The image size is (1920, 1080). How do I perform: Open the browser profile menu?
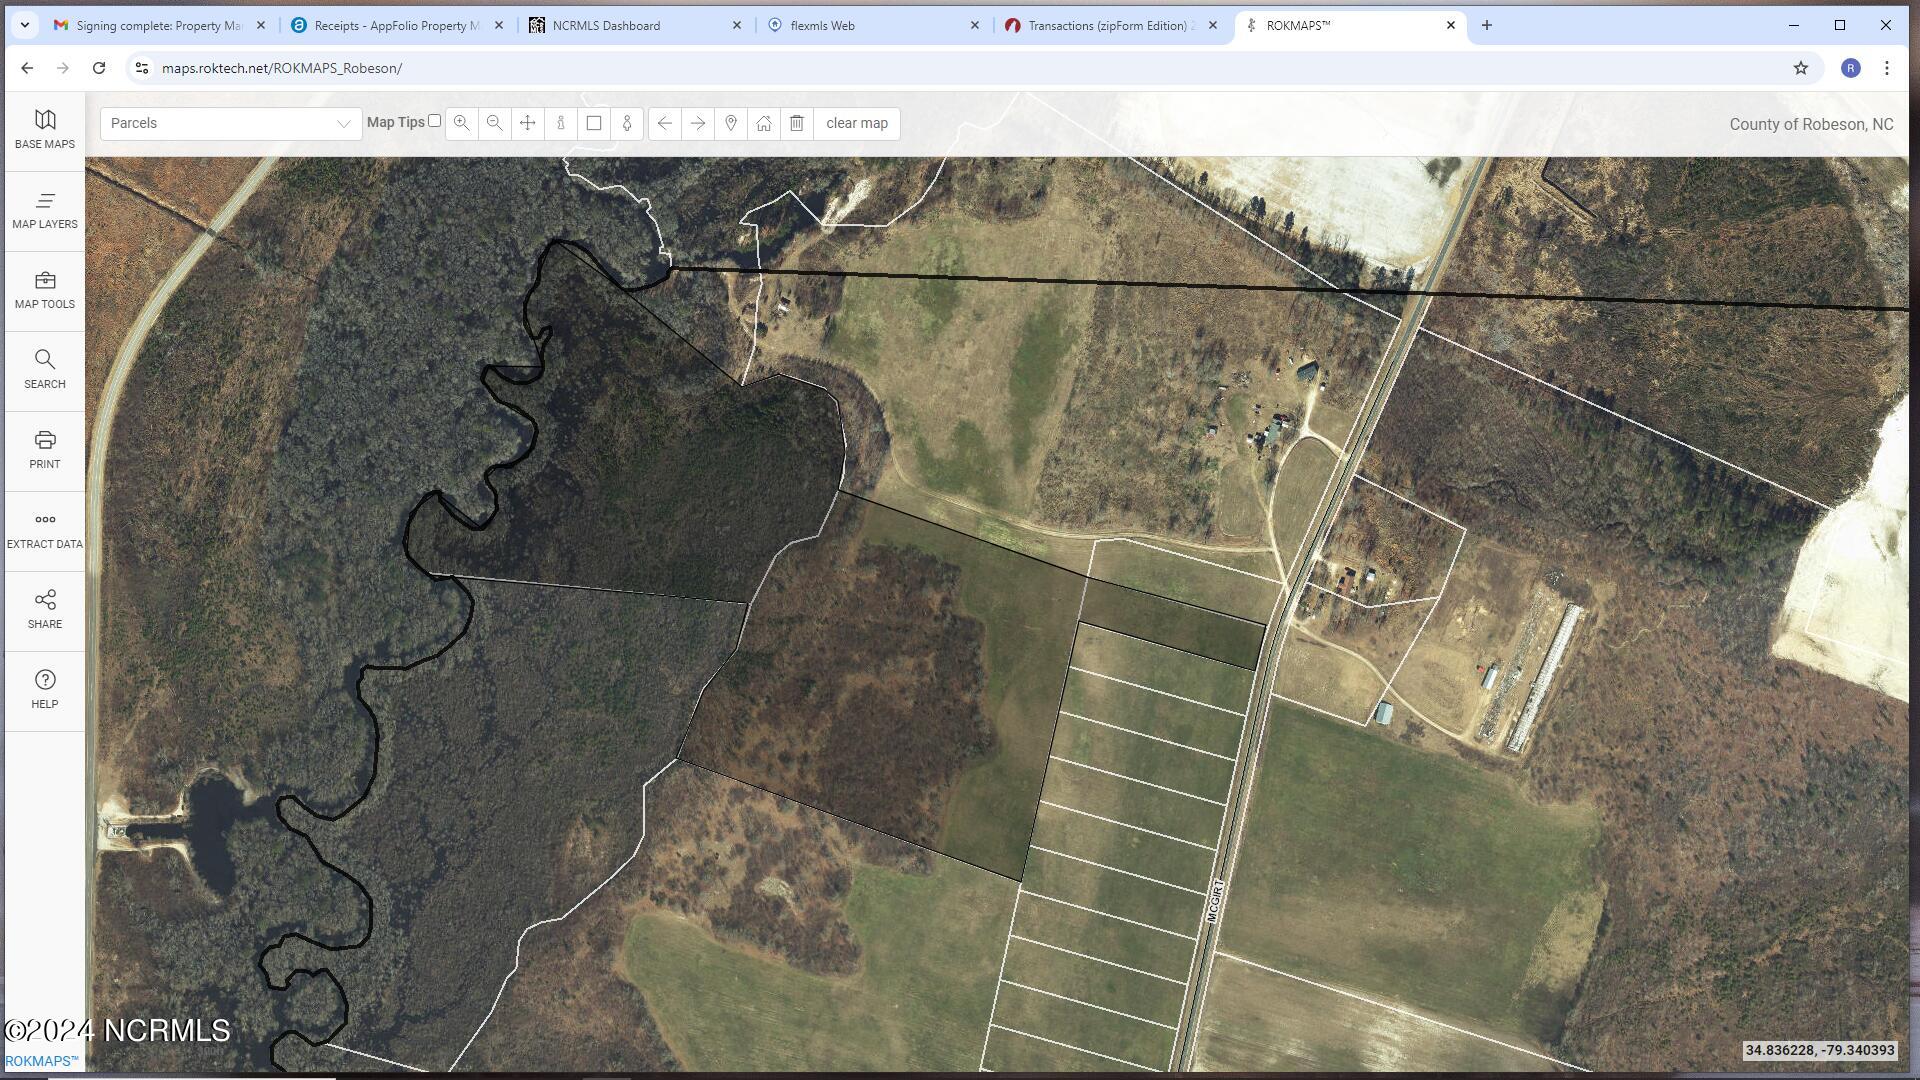tap(1851, 68)
